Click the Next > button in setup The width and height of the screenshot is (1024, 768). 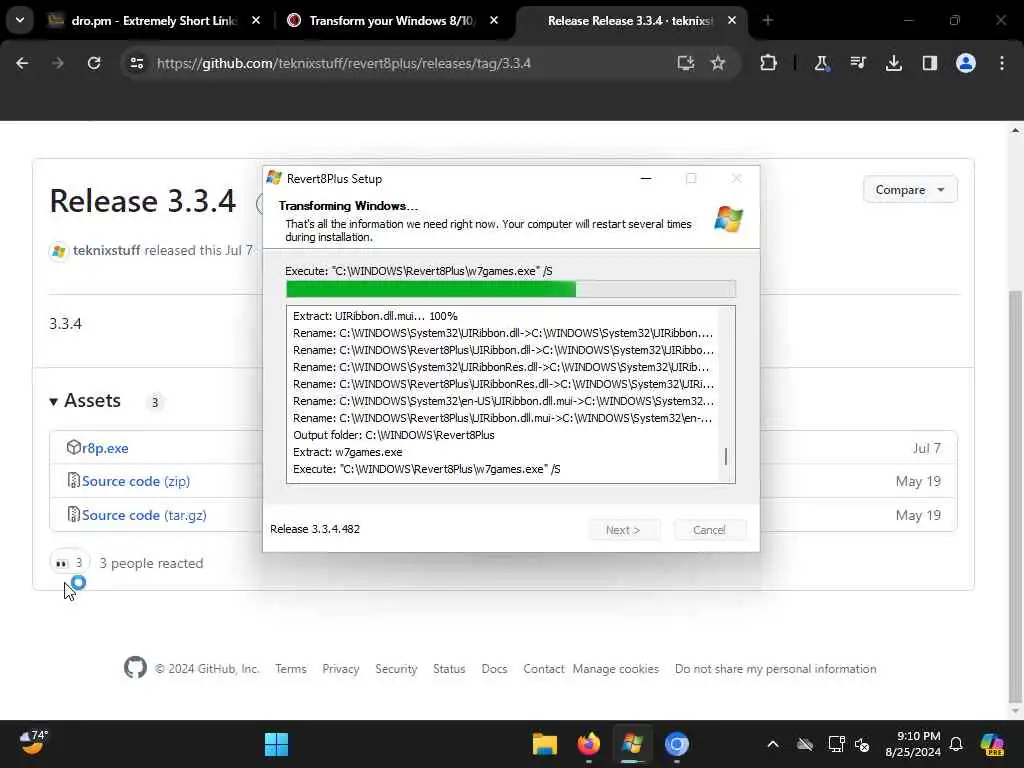(x=623, y=530)
